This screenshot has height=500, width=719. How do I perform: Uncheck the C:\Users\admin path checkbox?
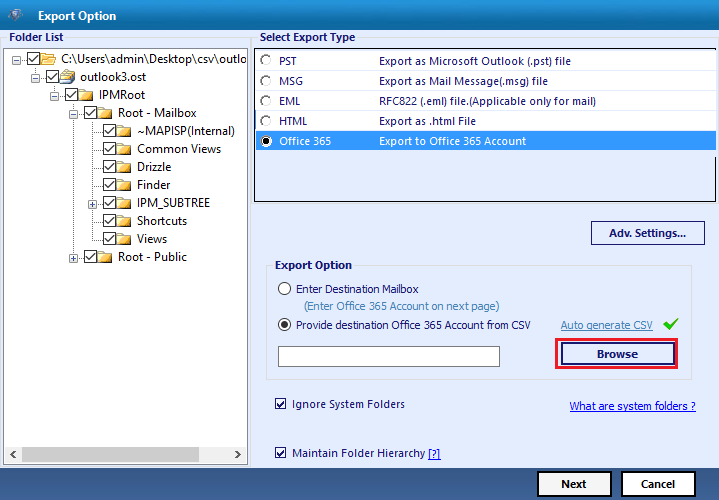33,59
